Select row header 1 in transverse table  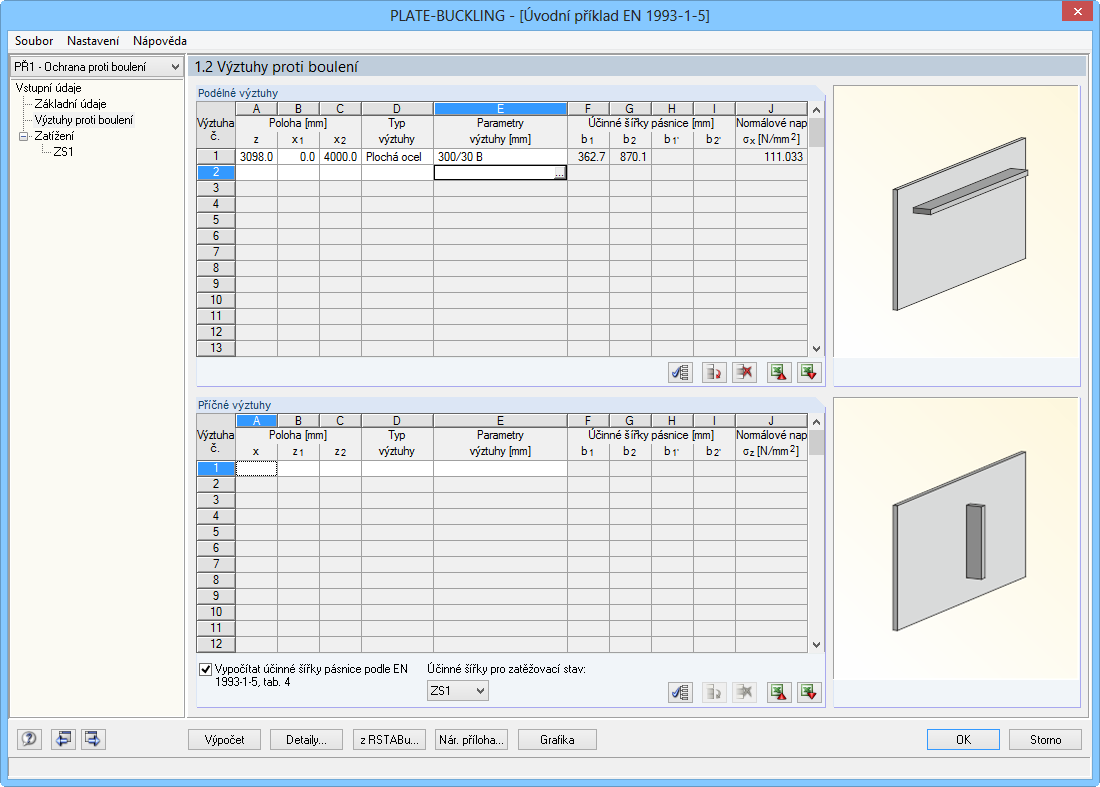[x=215, y=469]
